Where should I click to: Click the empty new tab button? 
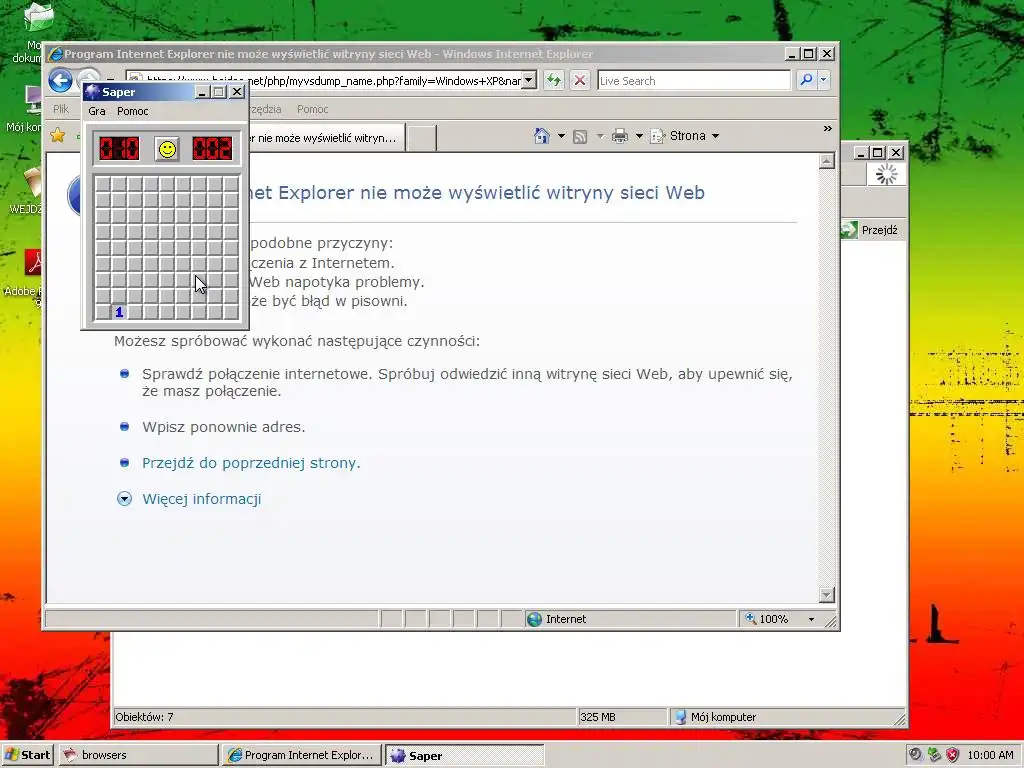(421, 138)
